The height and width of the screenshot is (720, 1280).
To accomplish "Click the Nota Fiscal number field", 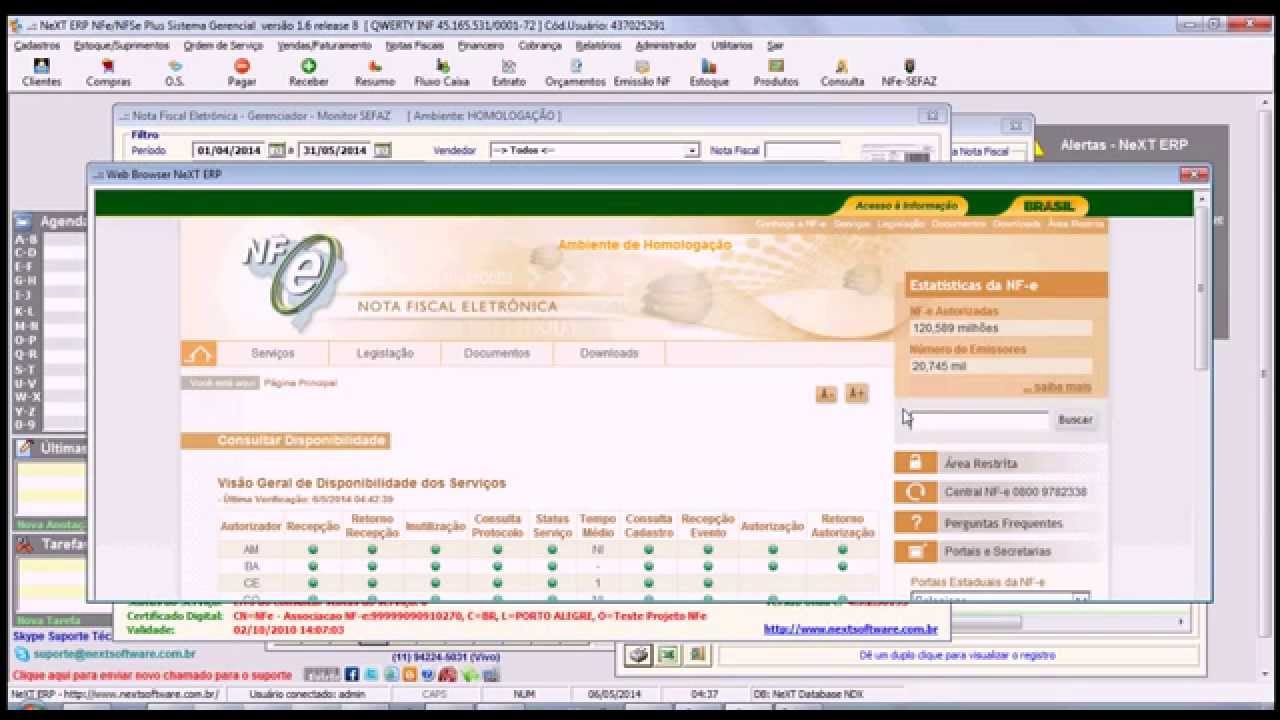I will pyautogui.click(x=802, y=150).
